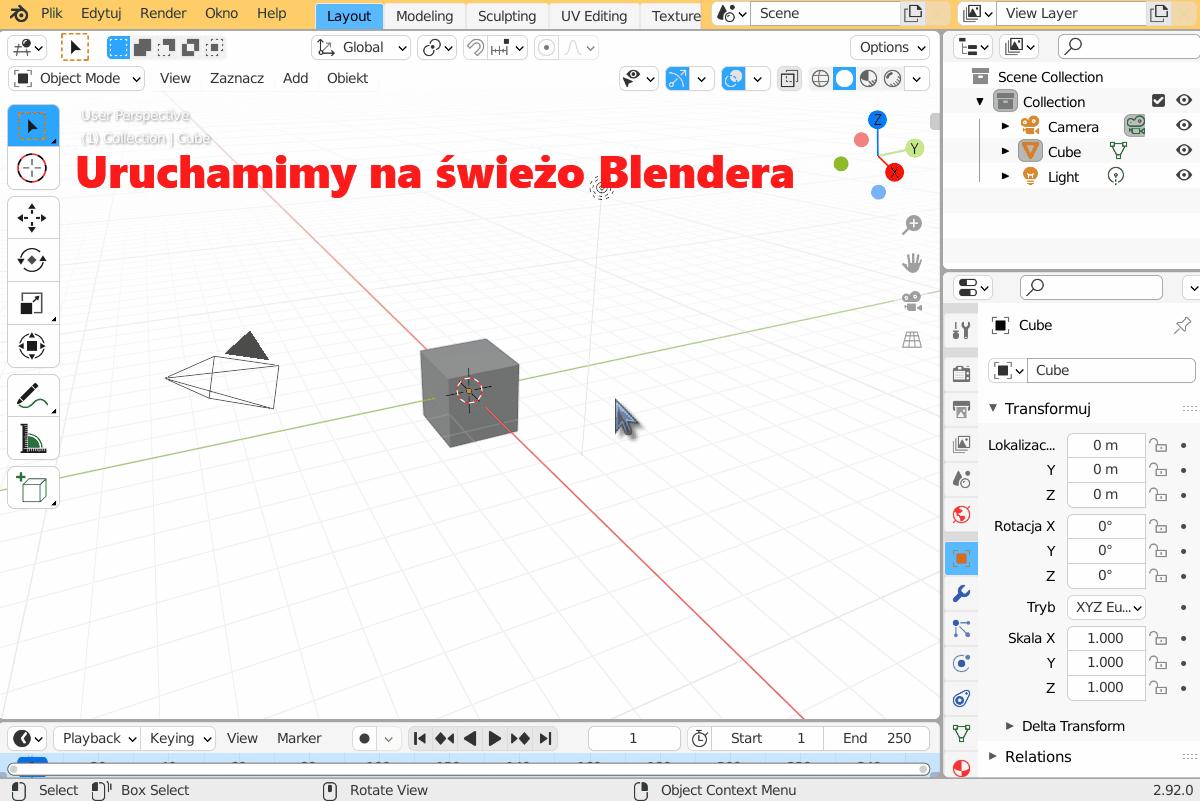Open the Particle properties tab

pos(961,628)
